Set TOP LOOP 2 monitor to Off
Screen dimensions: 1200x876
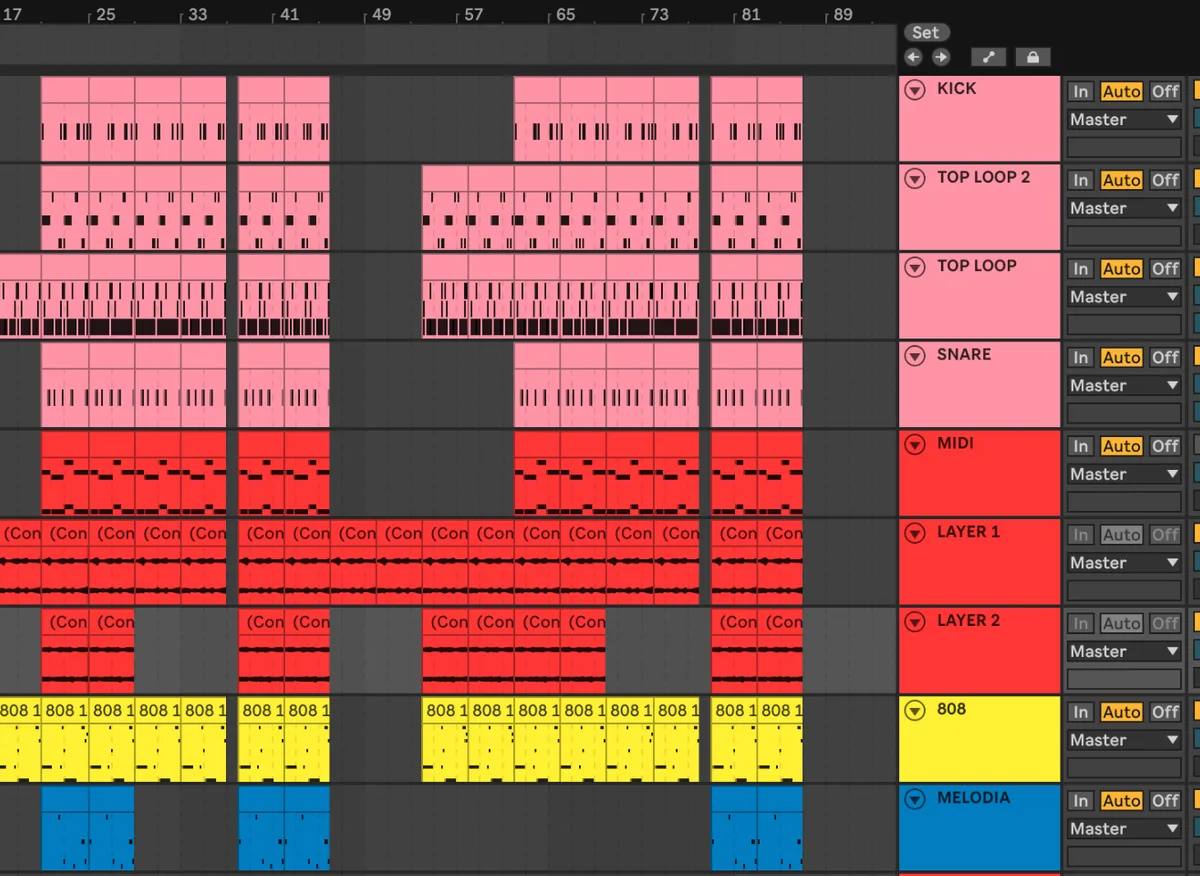(1165, 180)
